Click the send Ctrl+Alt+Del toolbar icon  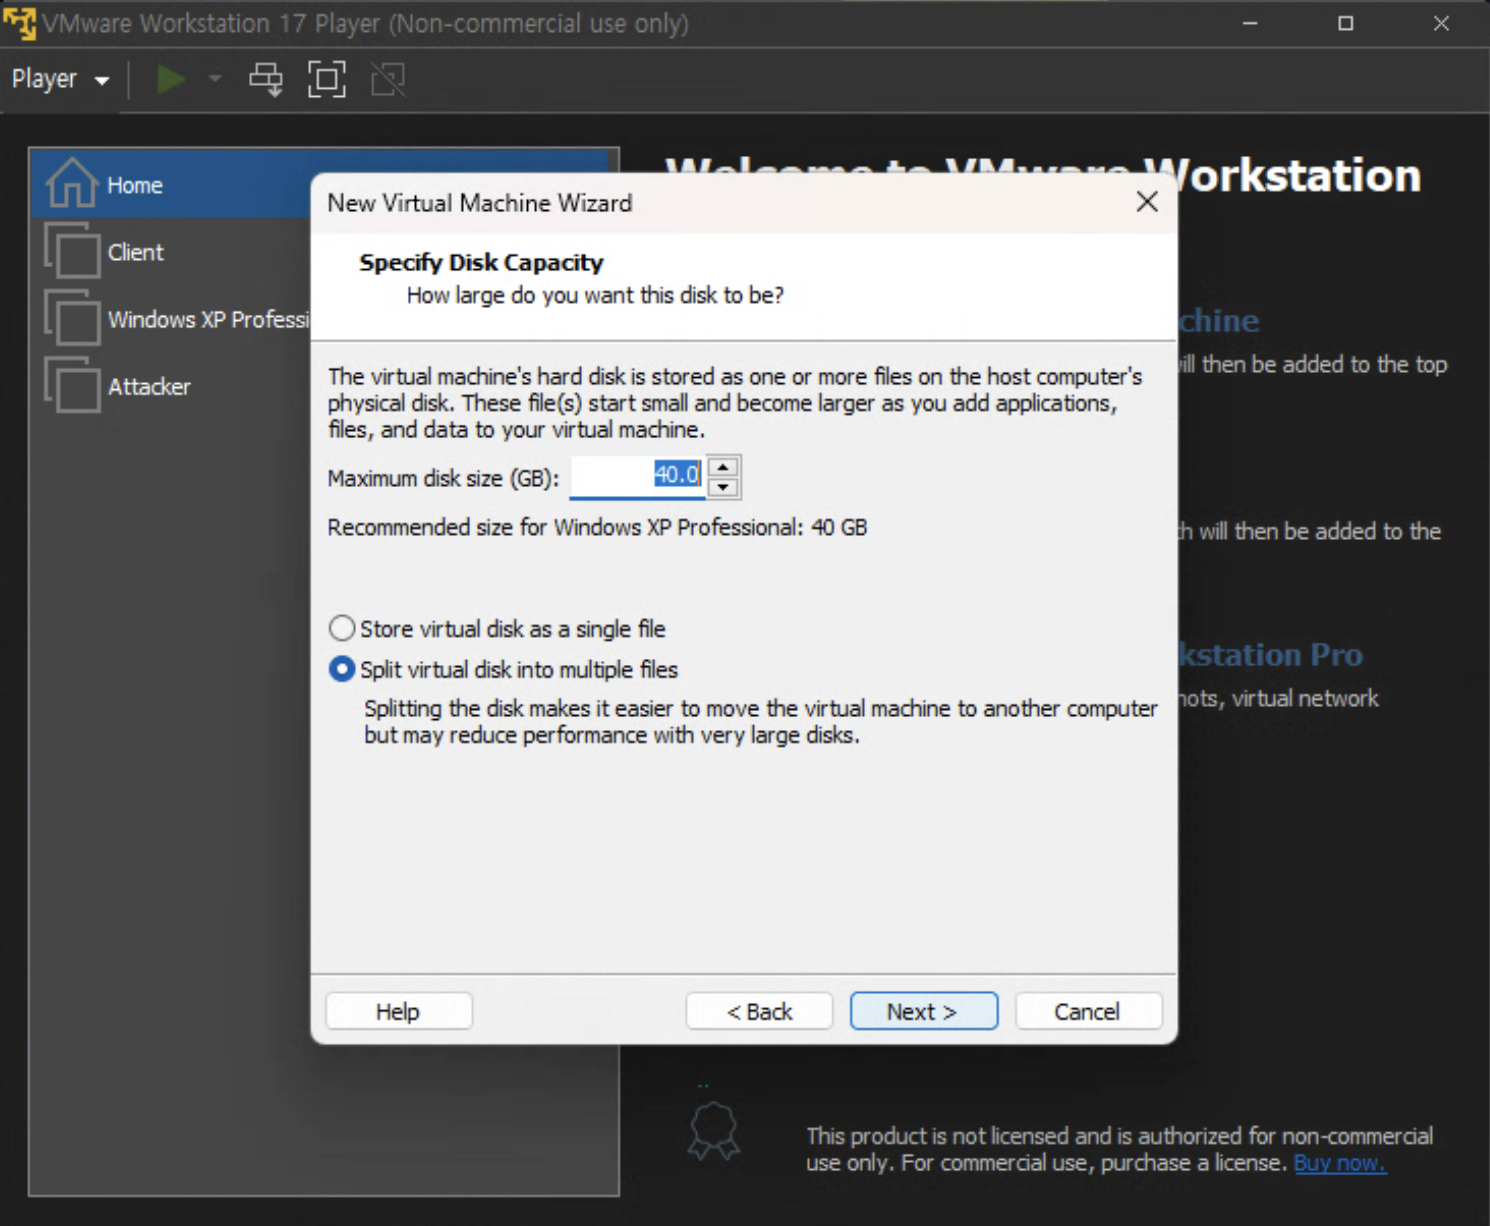click(x=266, y=79)
